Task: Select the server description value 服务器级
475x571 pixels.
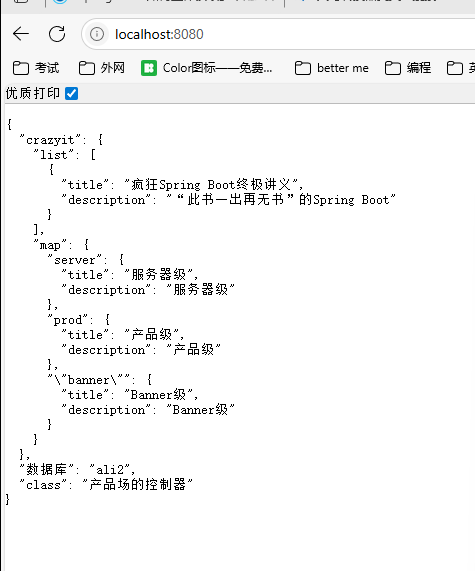Action: coord(200,290)
